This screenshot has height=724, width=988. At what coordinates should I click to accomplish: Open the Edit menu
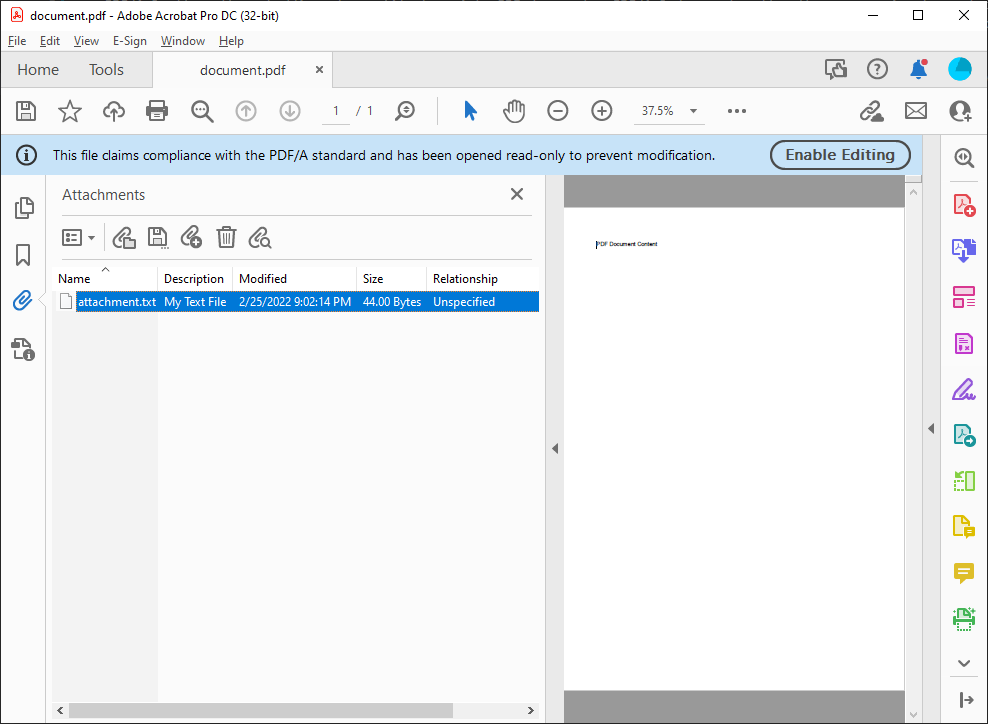tap(50, 41)
